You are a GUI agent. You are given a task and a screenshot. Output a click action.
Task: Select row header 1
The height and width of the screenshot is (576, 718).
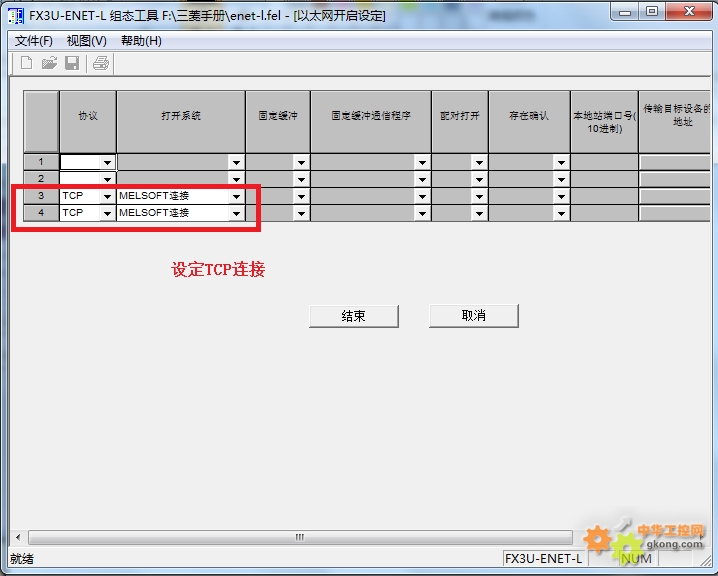click(x=41, y=162)
